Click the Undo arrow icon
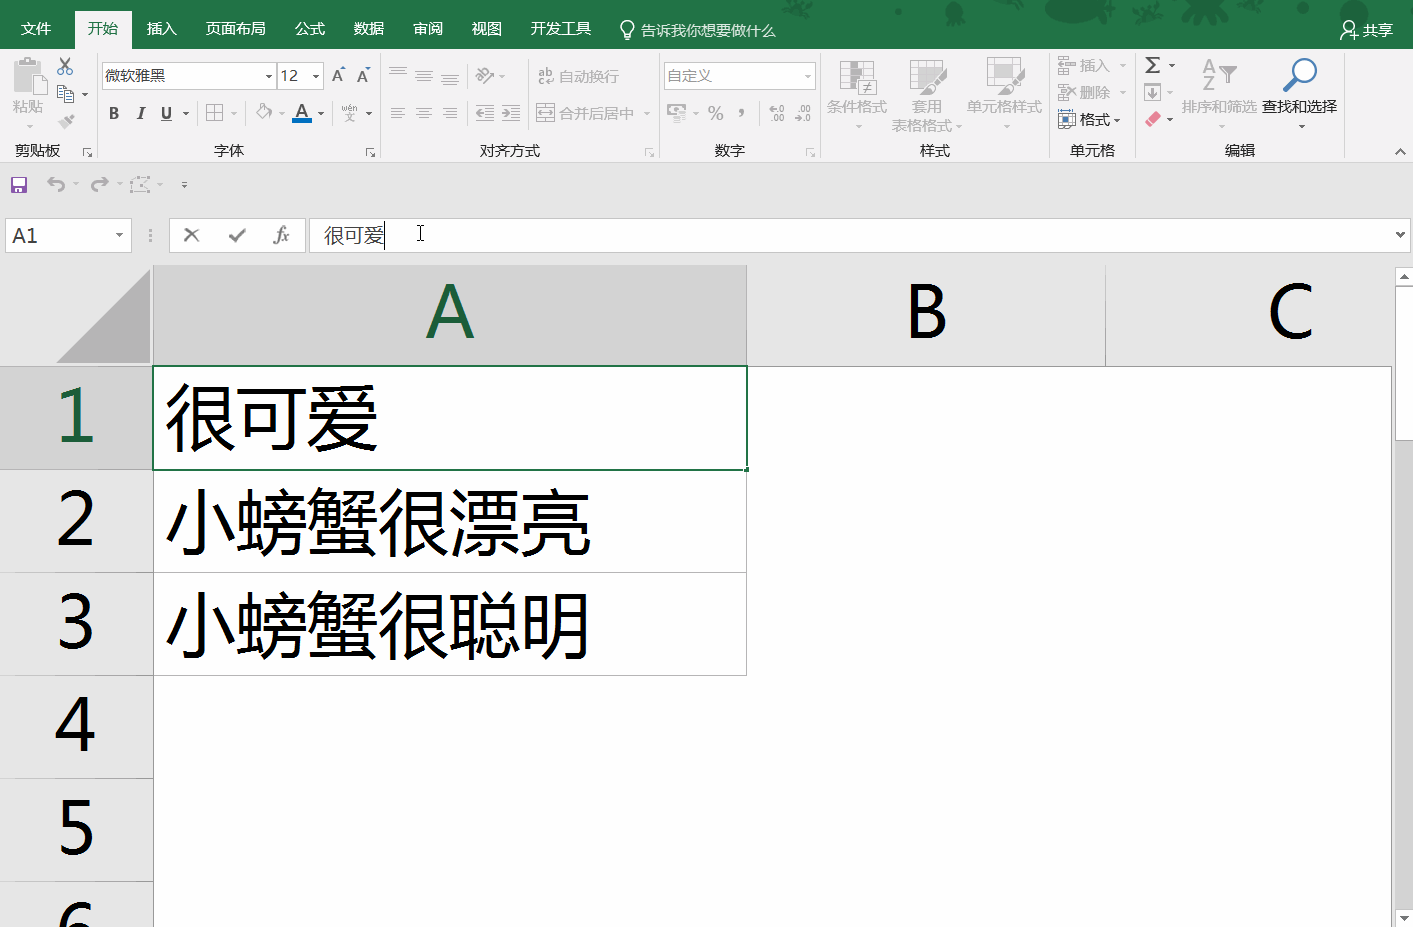1413x927 pixels. pyautogui.click(x=56, y=185)
